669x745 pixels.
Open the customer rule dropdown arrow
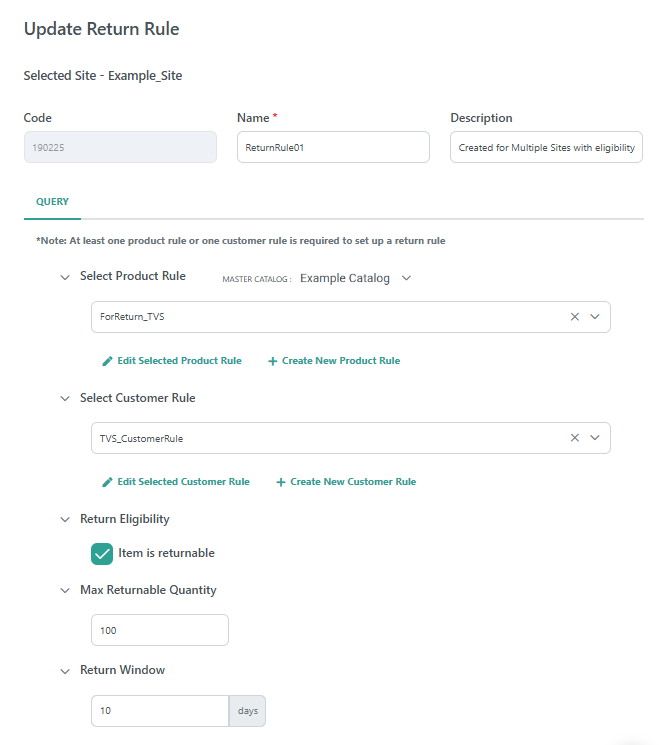click(x=595, y=438)
